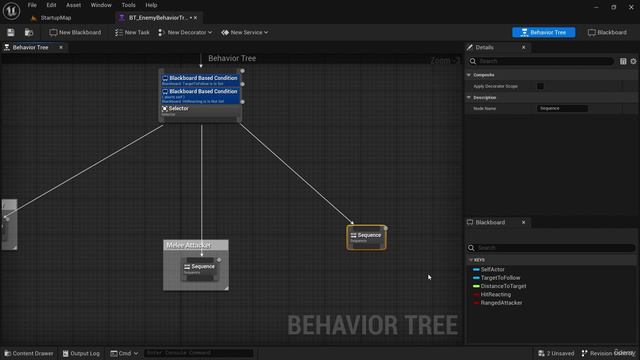The image size is (640, 360).
Task: Click the Unreal Engine logo icon
Action: coord(11,11)
